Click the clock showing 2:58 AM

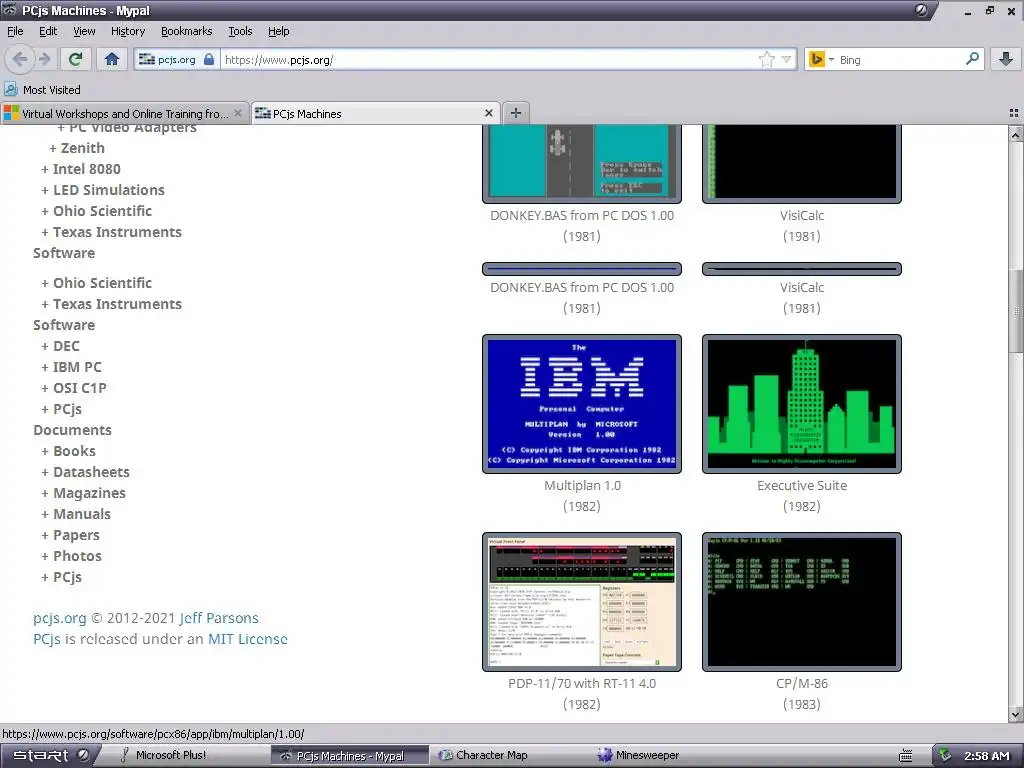tap(986, 756)
